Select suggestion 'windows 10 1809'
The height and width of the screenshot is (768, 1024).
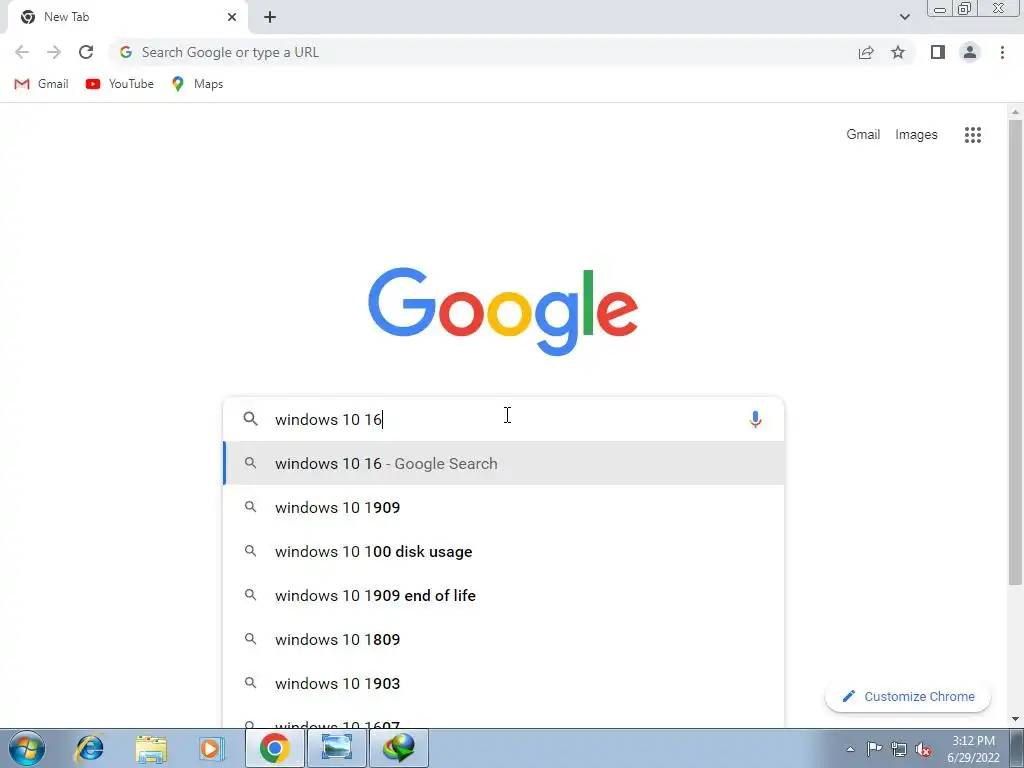tap(503, 639)
